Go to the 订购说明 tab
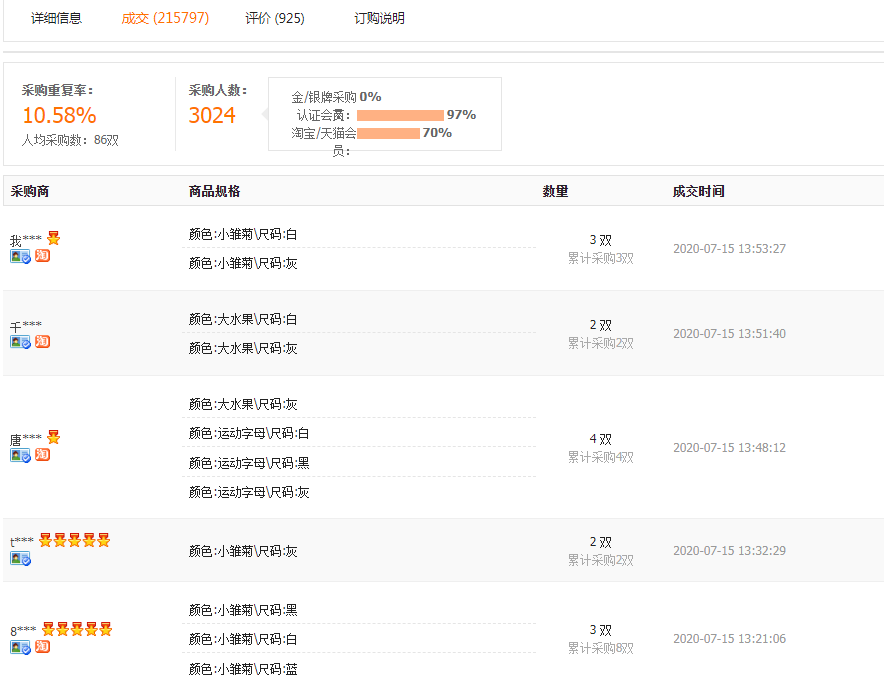The image size is (884, 694). click(380, 18)
